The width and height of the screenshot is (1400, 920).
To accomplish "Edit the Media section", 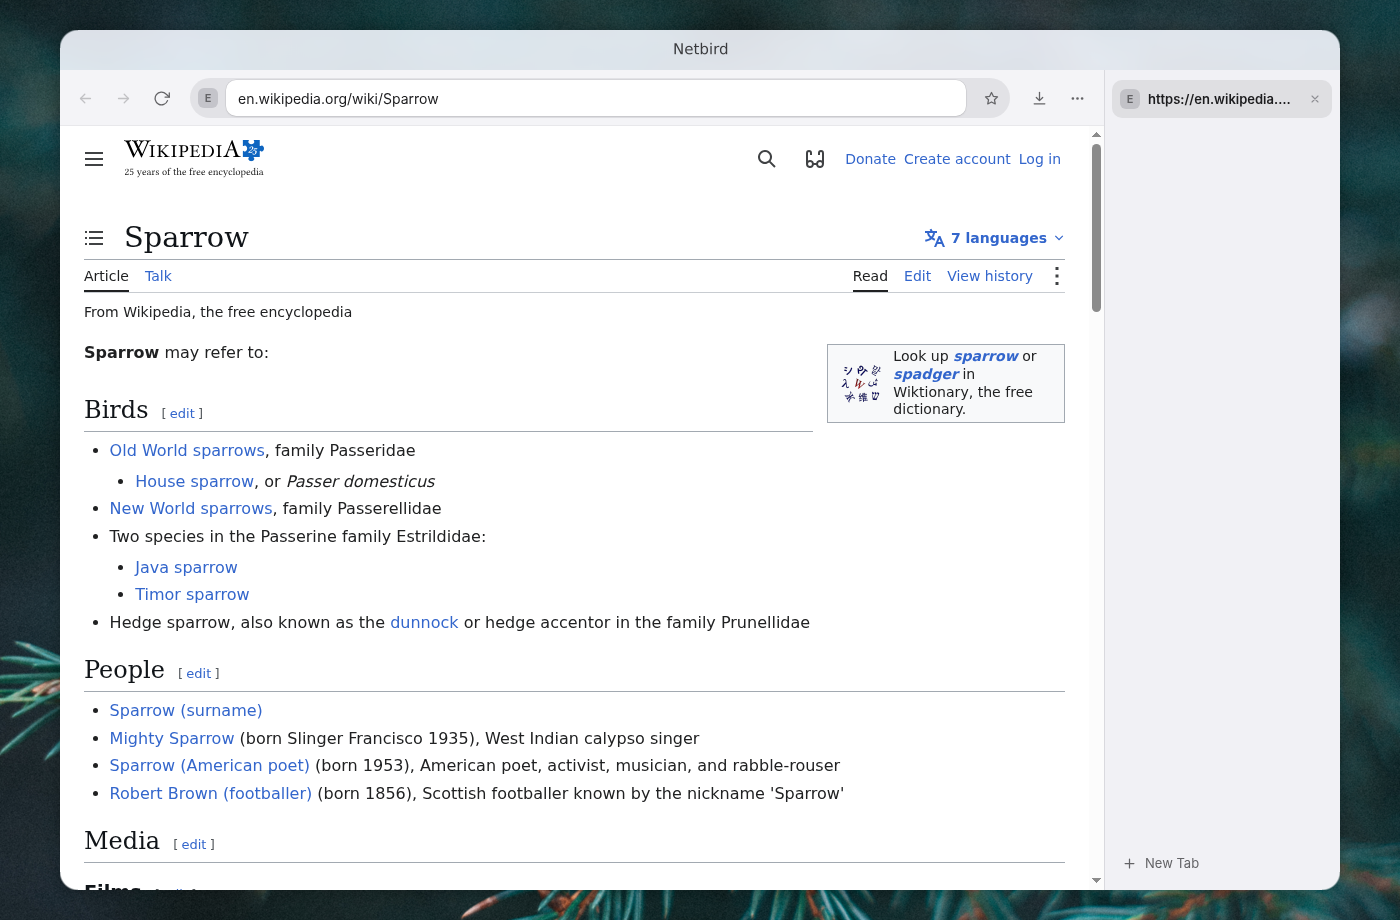I will point(194,844).
